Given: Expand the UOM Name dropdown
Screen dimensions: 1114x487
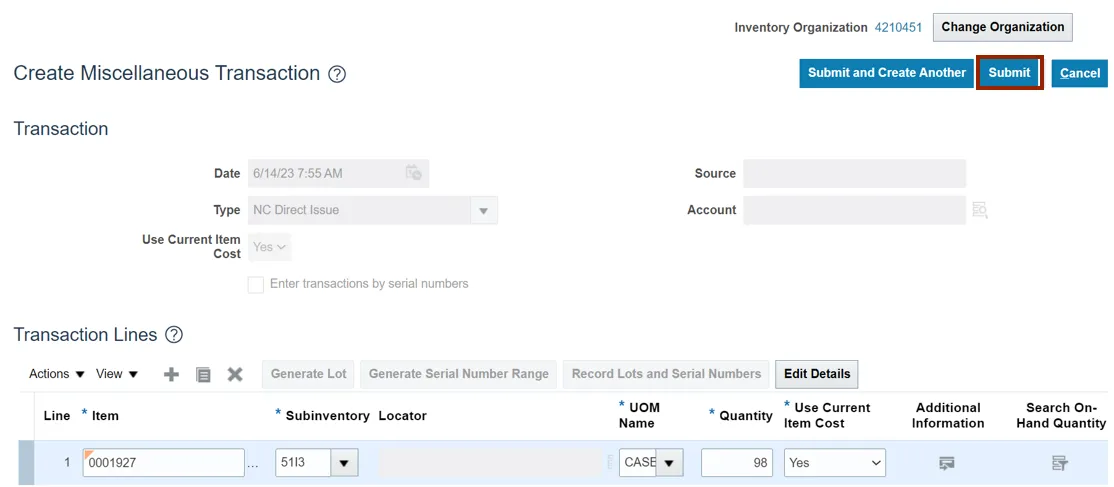Looking at the screenshot, I should [668, 463].
